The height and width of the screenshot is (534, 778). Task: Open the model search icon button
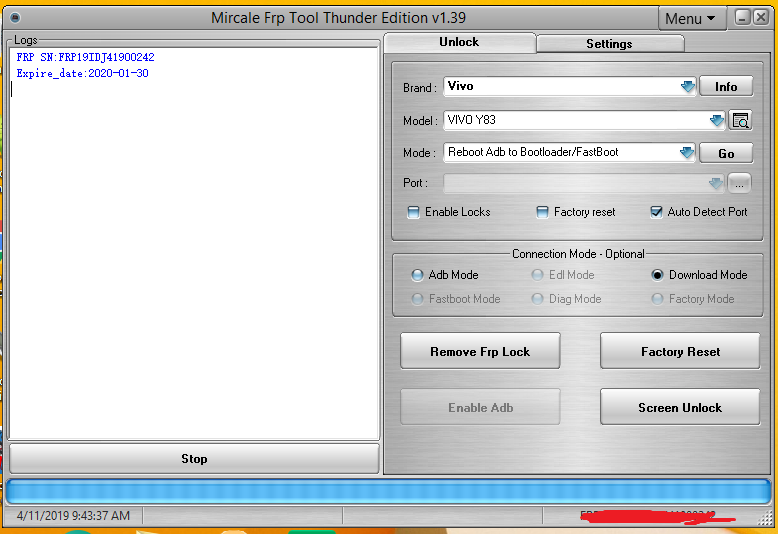click(x=740, y=121)
